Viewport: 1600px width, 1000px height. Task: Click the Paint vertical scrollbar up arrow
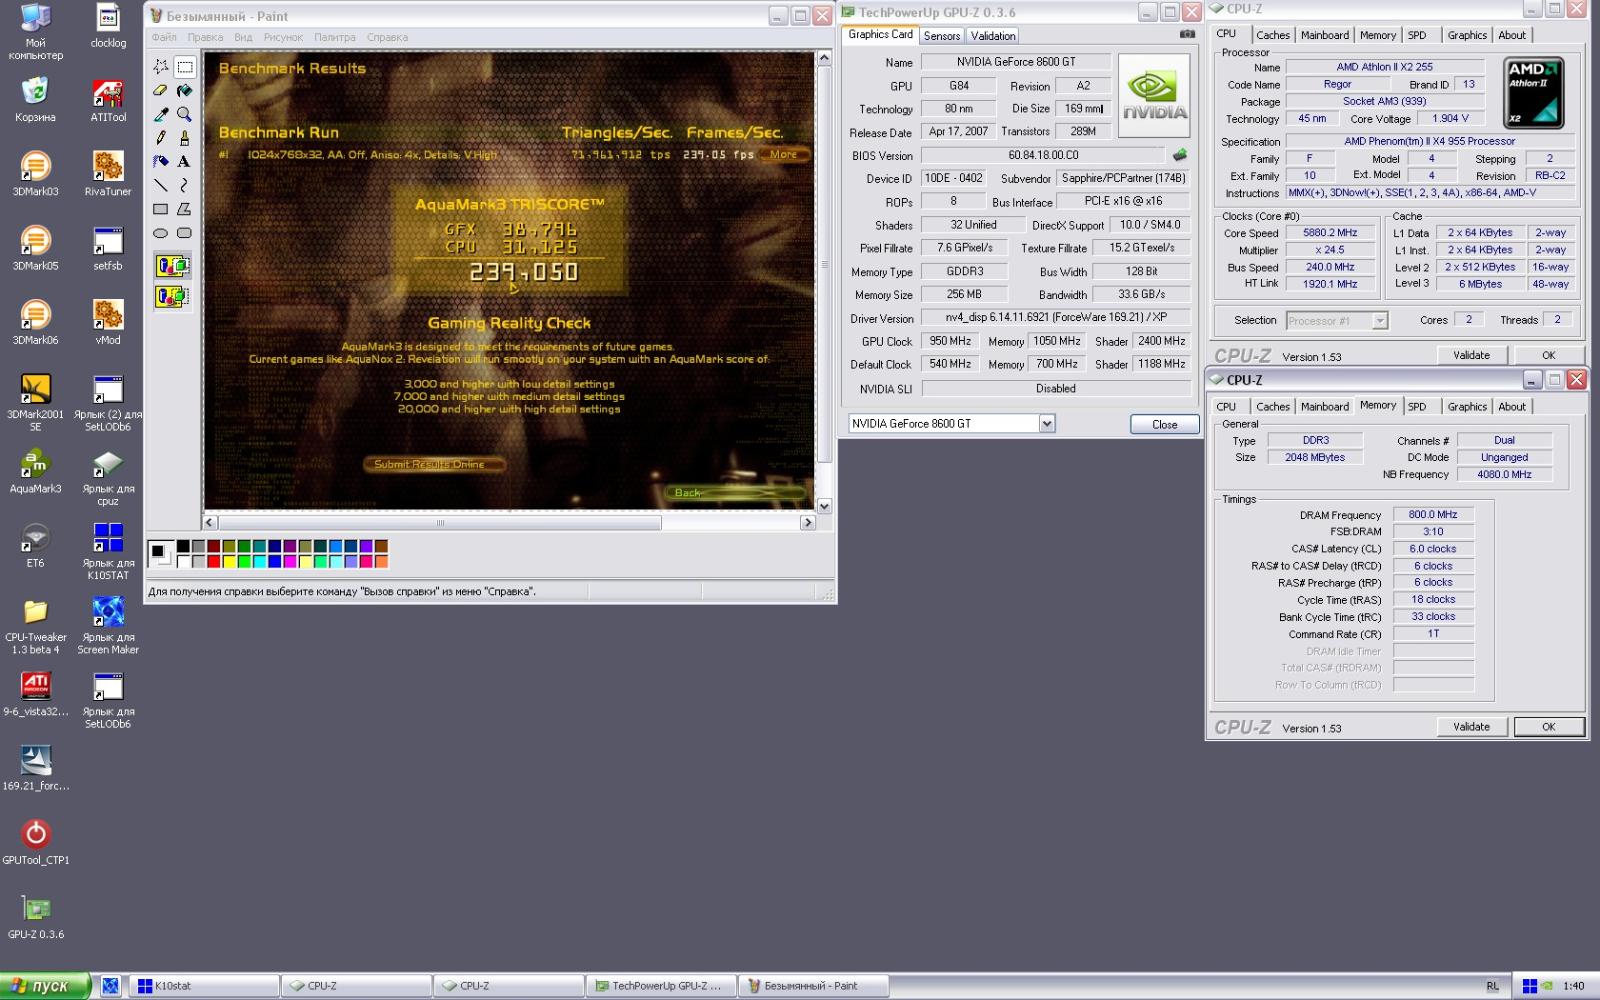(824, 58)
